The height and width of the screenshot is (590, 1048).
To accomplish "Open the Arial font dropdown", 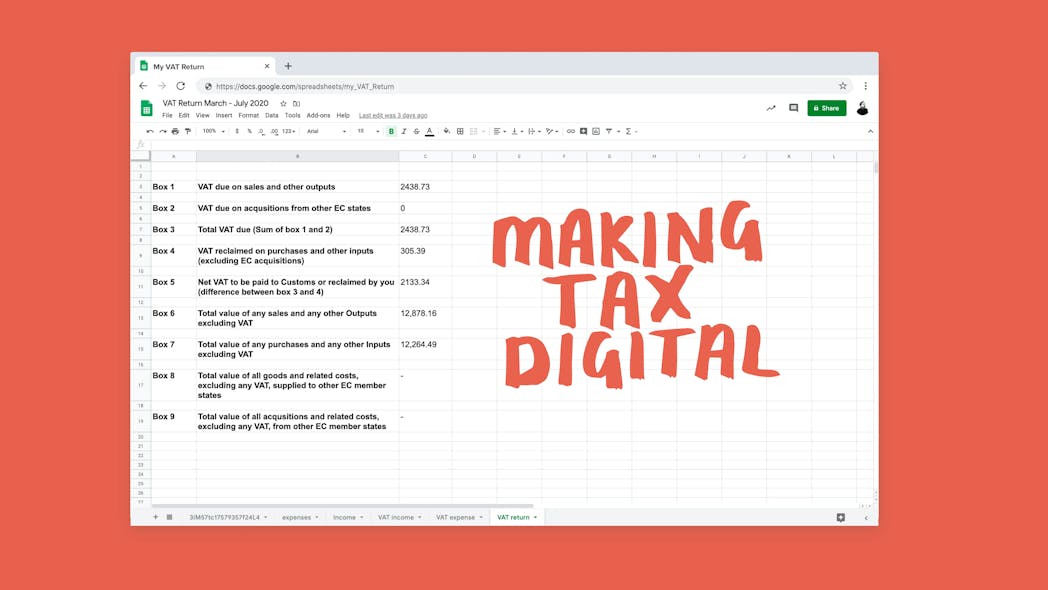I will click(x=326, y=132).
